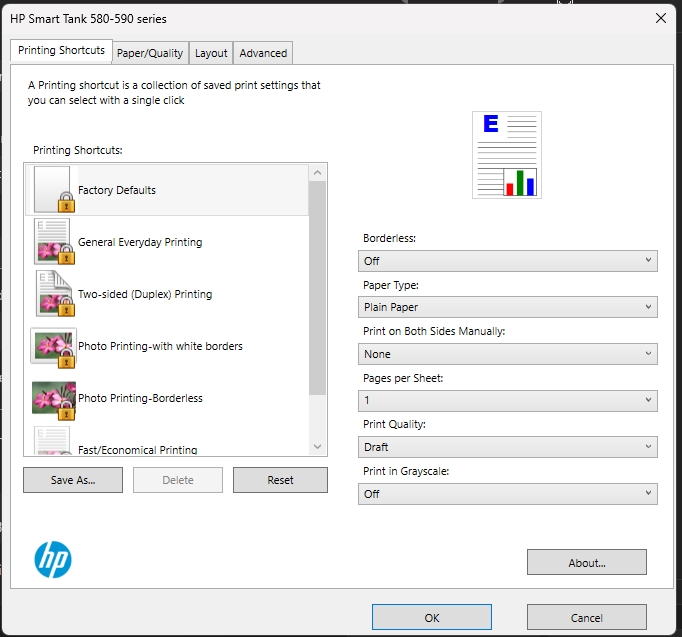This screenshot has height=637, width=682.
Task: Click the Save As... button
Action: 73,480
